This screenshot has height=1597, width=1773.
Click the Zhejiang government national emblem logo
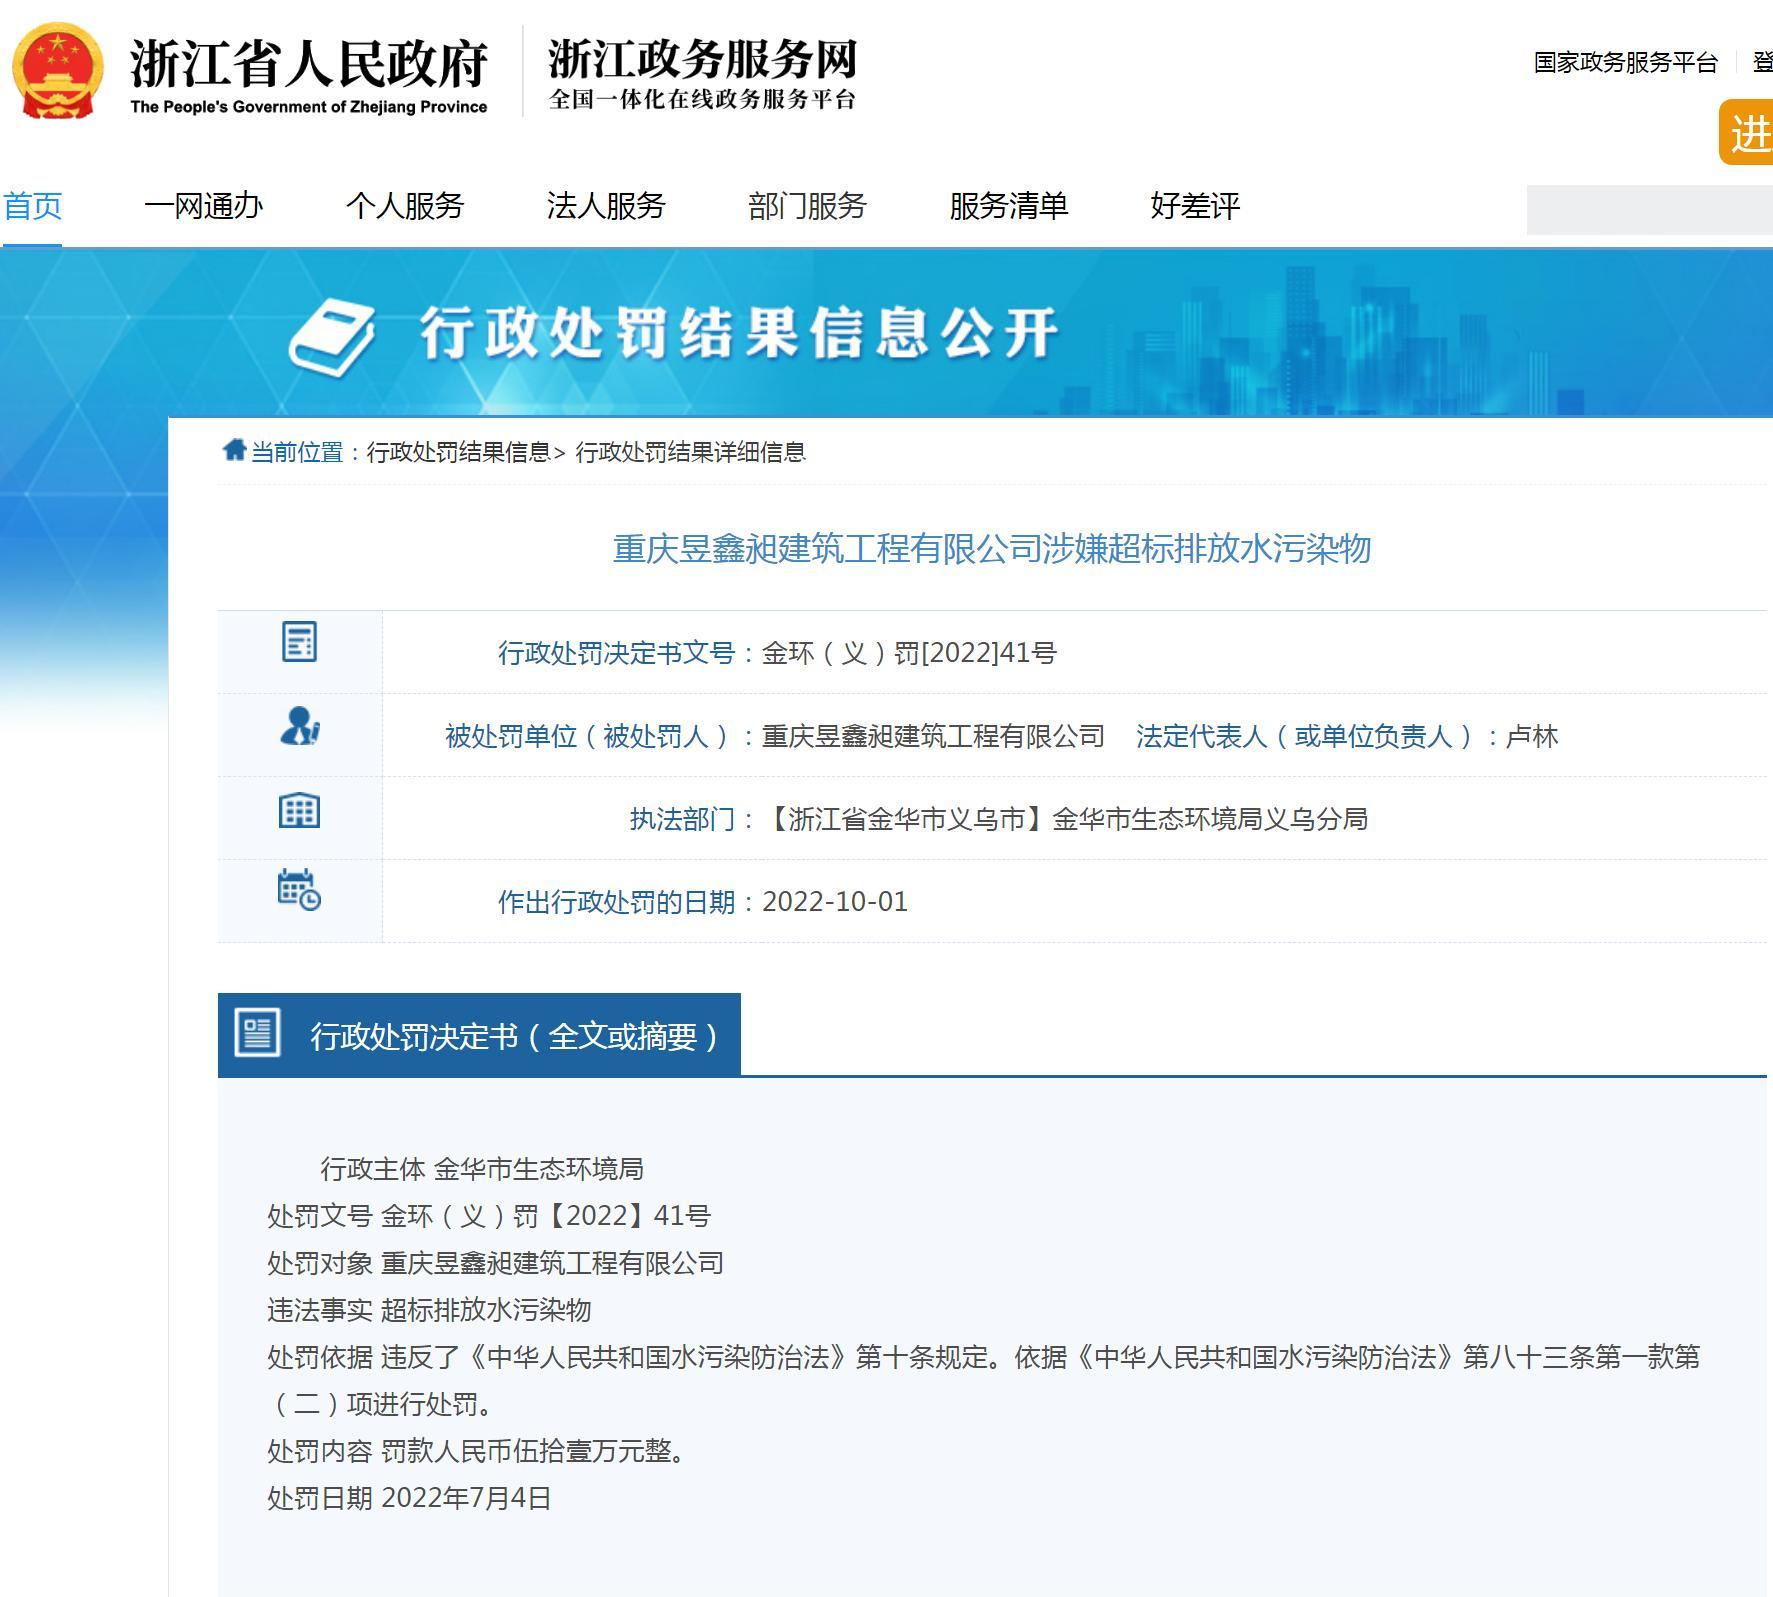point(57,71)
